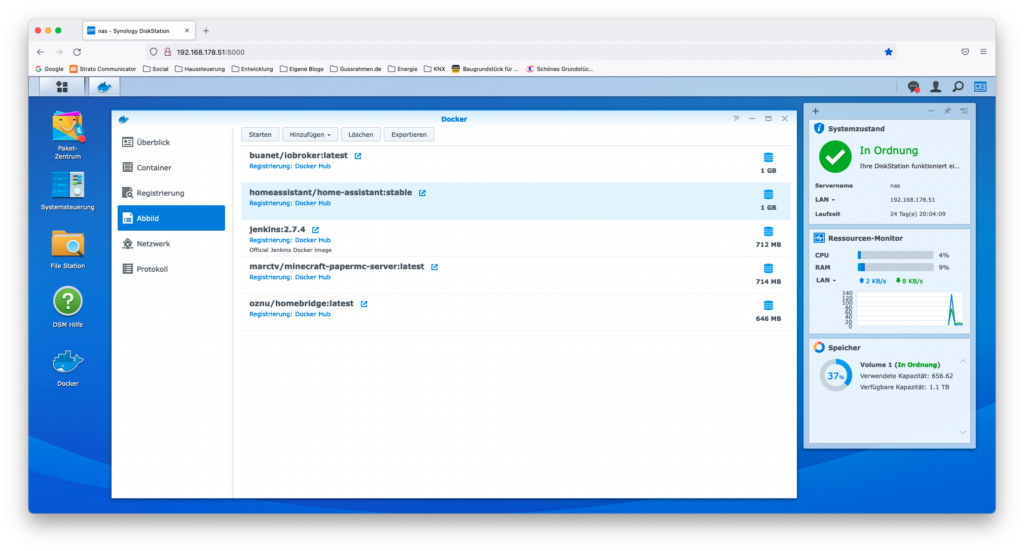The image size is (1024, 551).
Task: Click the Löschen button
Action: (360, 134)
